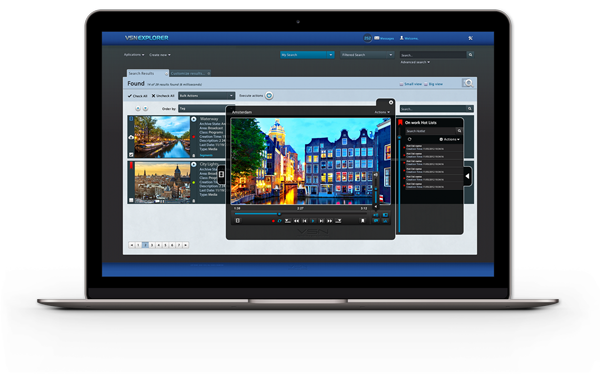Viewport: 600px width, 381px height.
Task: Move the Amsterdam video playhead on the seek bar
Action: [279, 214]
